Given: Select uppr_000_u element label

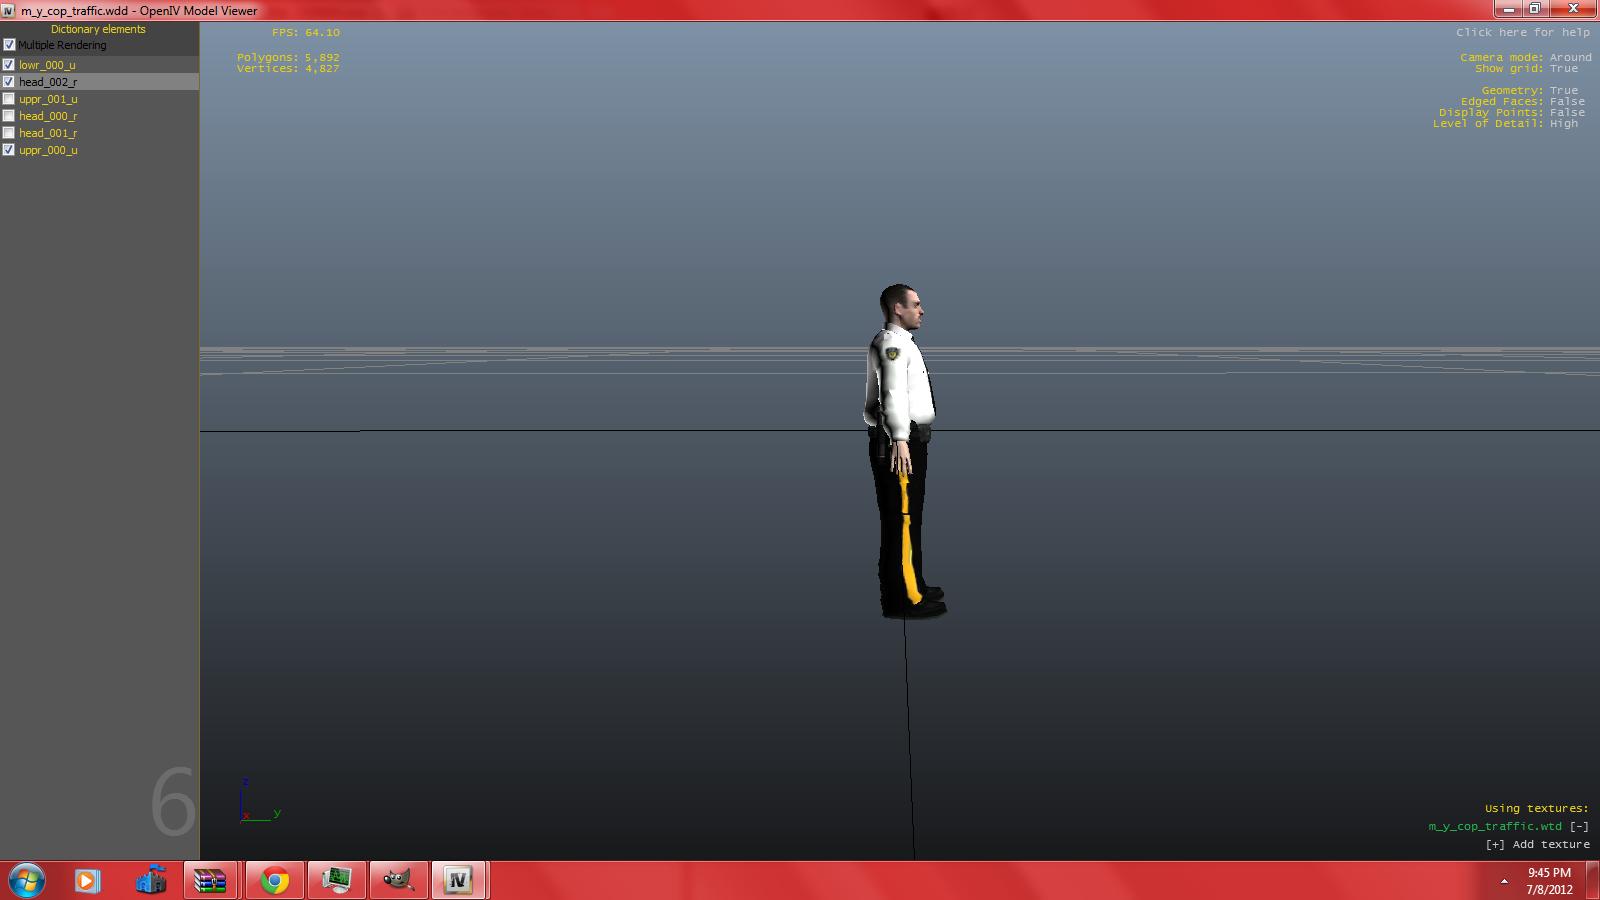Looking at the screenshot, I should [x=48, y=150].
